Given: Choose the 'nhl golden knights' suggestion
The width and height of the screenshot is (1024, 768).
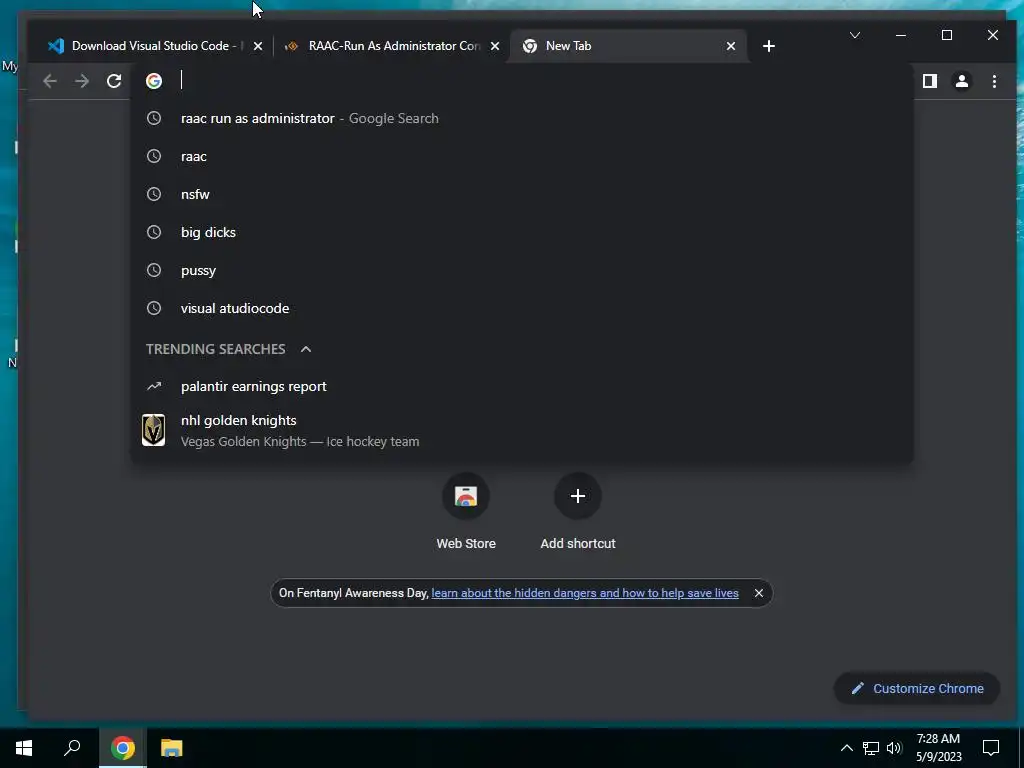Looking at the screenshot, I should 521,430.
